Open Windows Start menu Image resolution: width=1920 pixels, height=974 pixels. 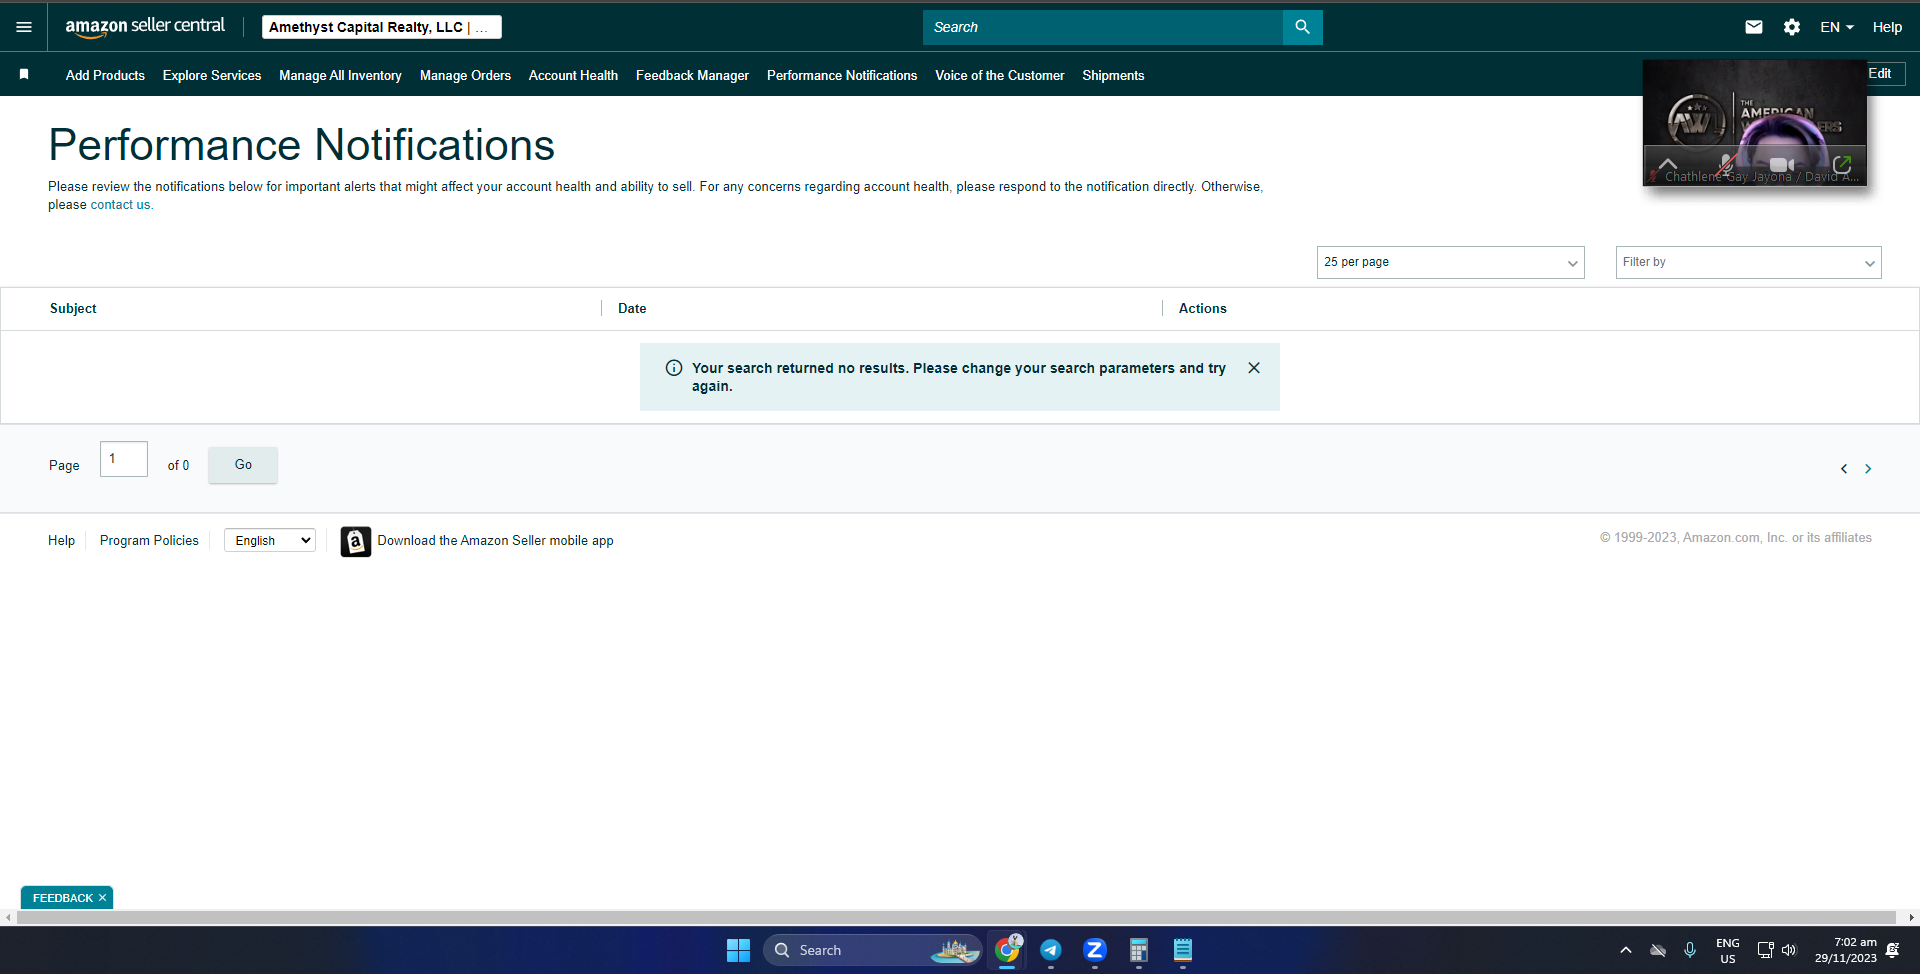738,950
